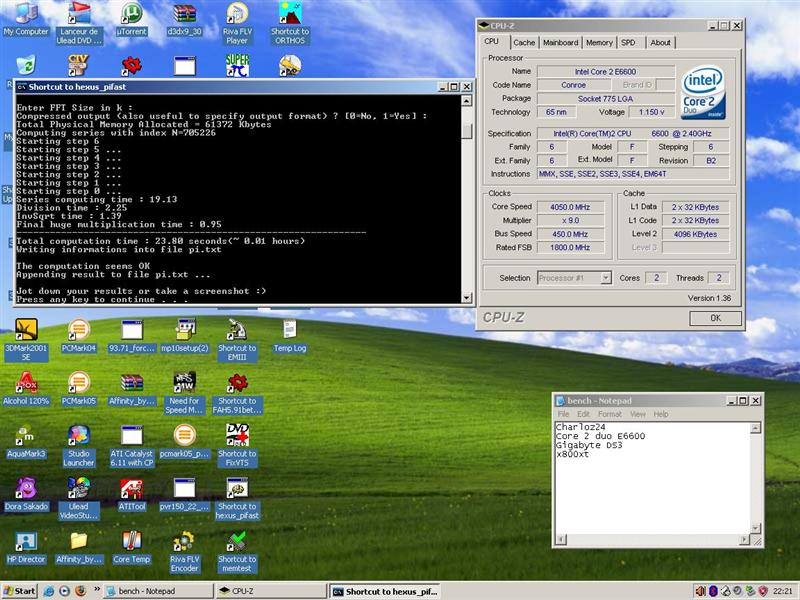This screenshot has width=800, height=600.
Task: Expand quick launch overflow chevron
Action: 96,589
